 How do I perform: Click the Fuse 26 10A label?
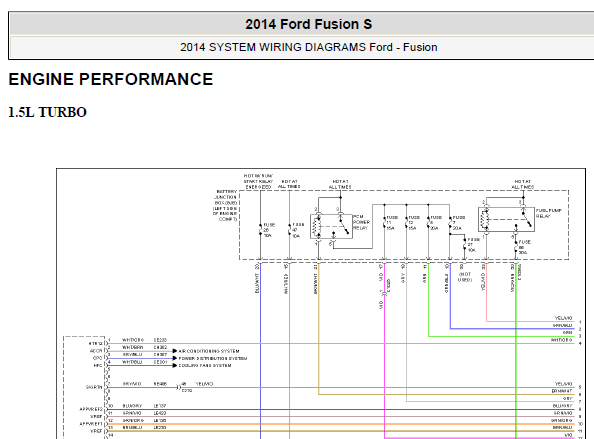pos(269,230)
